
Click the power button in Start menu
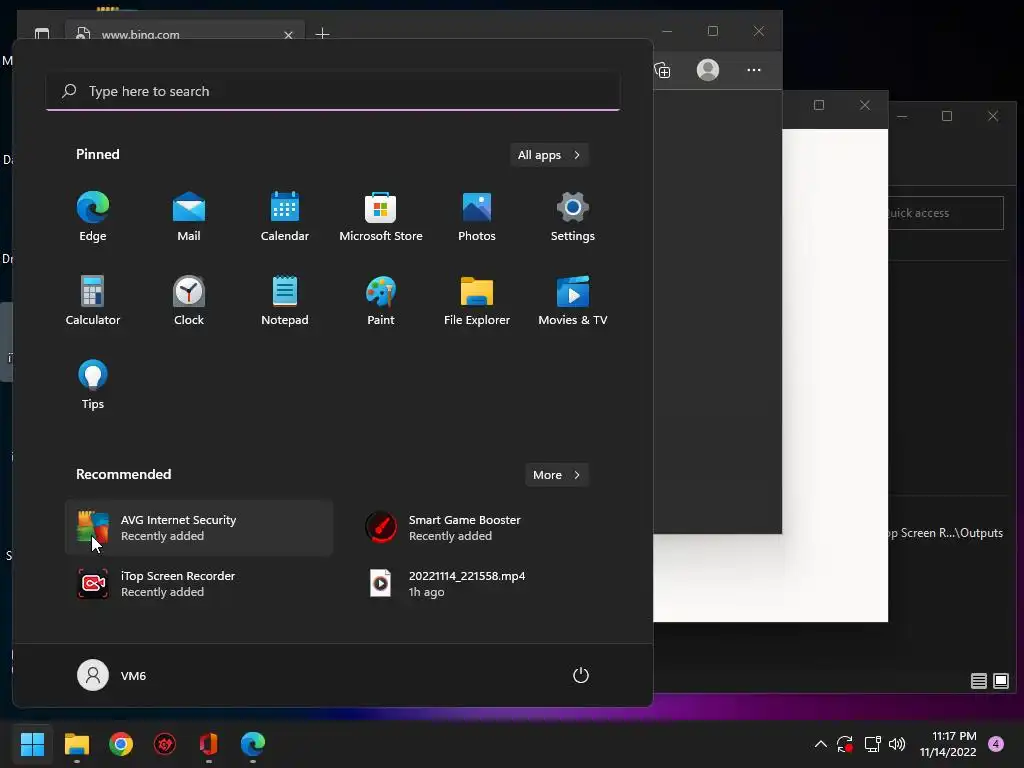581,675
